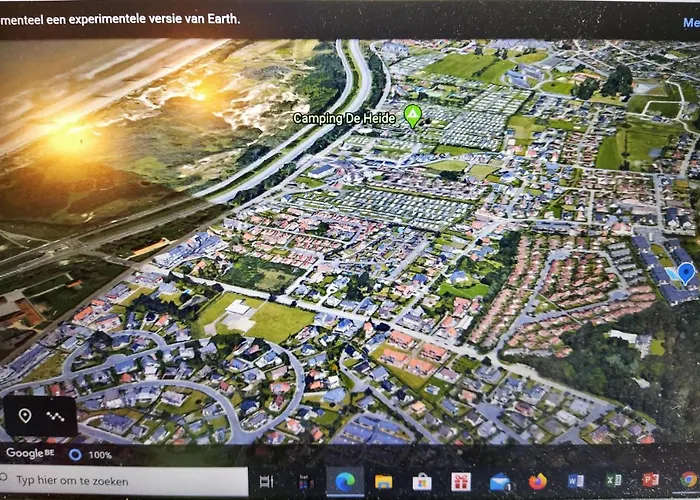Image resolution: width=700 pixels, height=500 pixels.
Task: Click the blue location pin on map
Action: point(686,274)
